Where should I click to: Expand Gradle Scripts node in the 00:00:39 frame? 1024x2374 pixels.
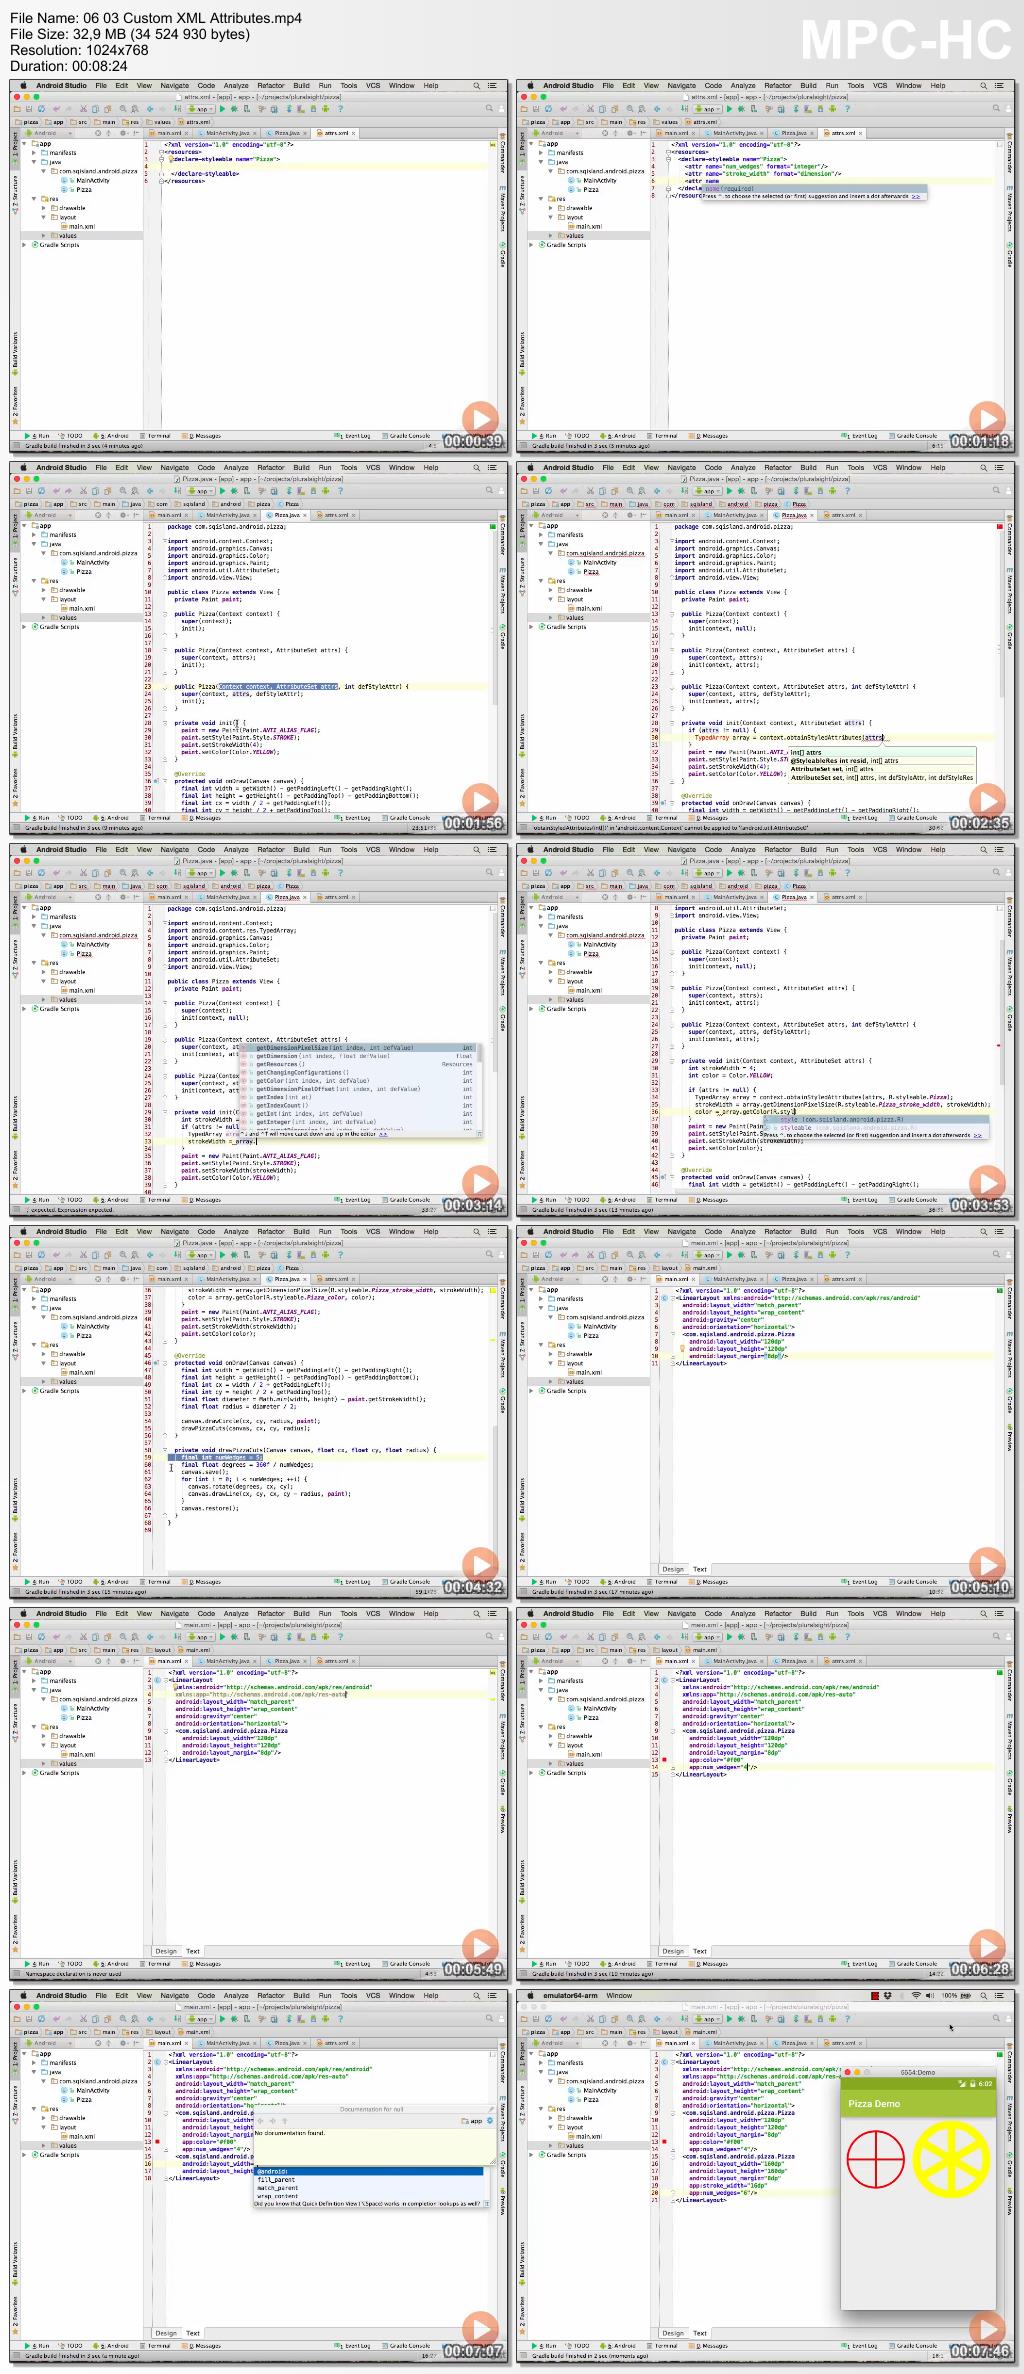(x=25, y=245)
